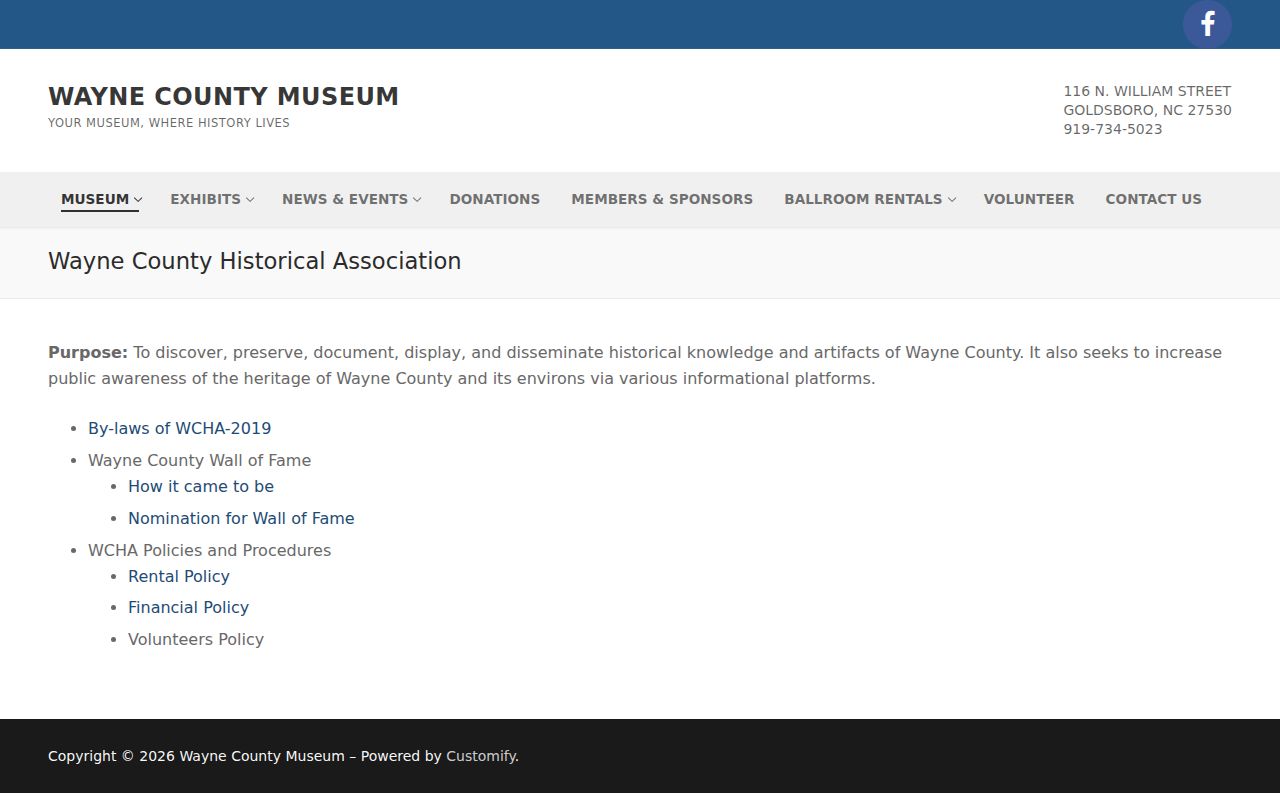Open the Donations menu item

[495, 199]
